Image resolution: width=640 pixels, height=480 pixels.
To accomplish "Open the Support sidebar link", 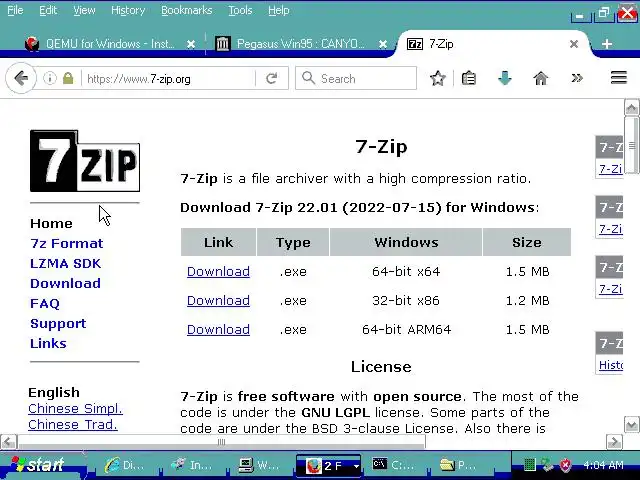I will pyautogui.click(x=58, y=323).
